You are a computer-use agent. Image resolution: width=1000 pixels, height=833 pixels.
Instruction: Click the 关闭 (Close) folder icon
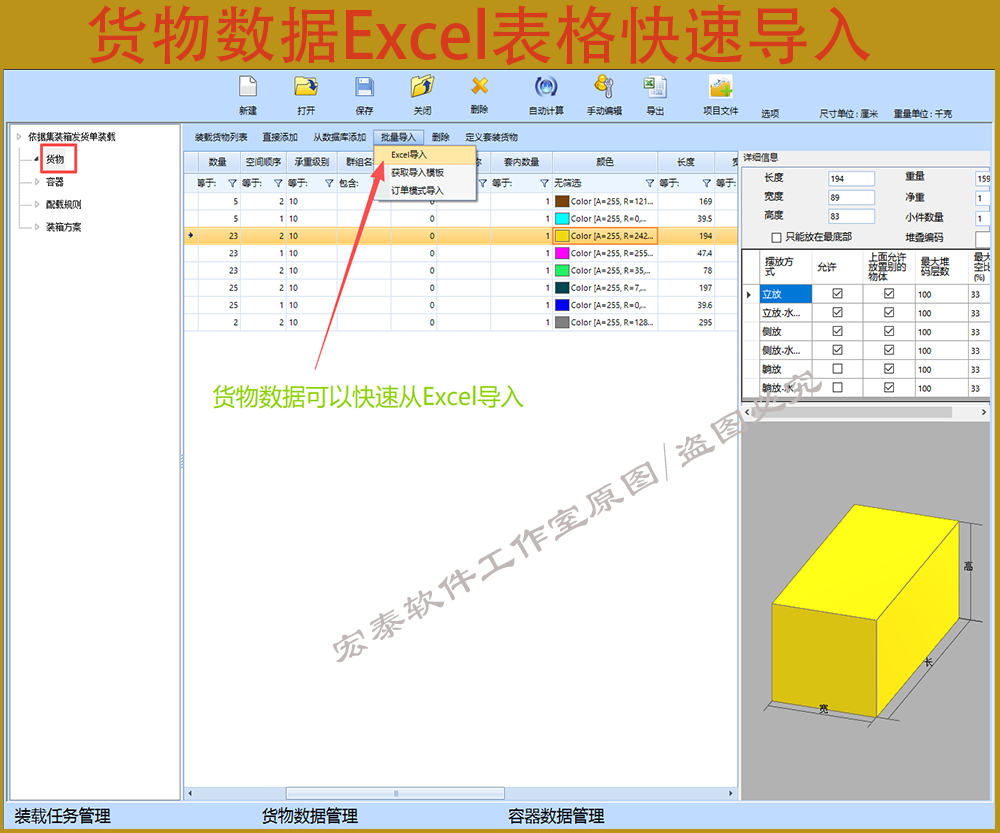[422, 87]
